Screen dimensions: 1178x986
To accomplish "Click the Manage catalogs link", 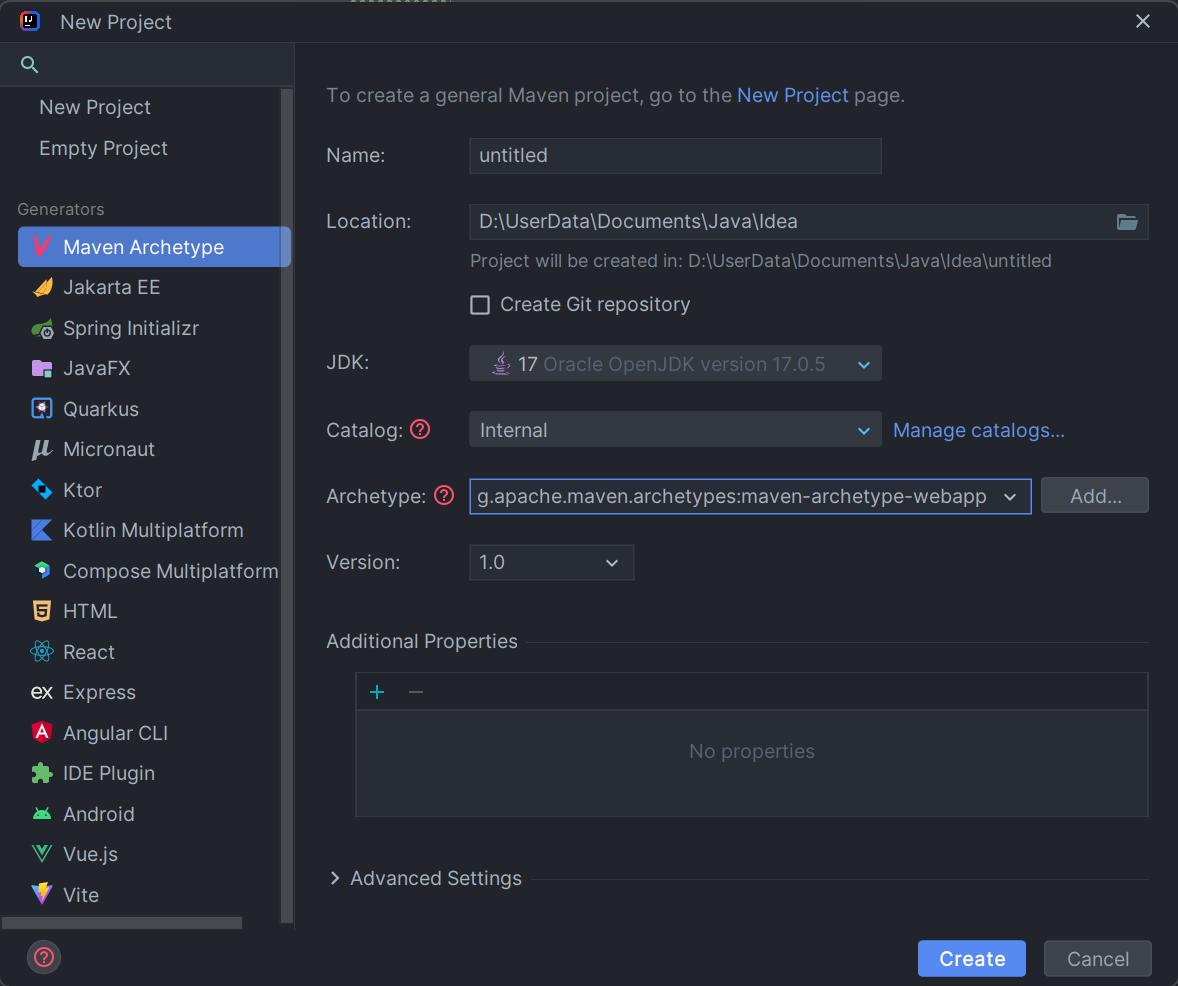I will [x=978, y=431].
